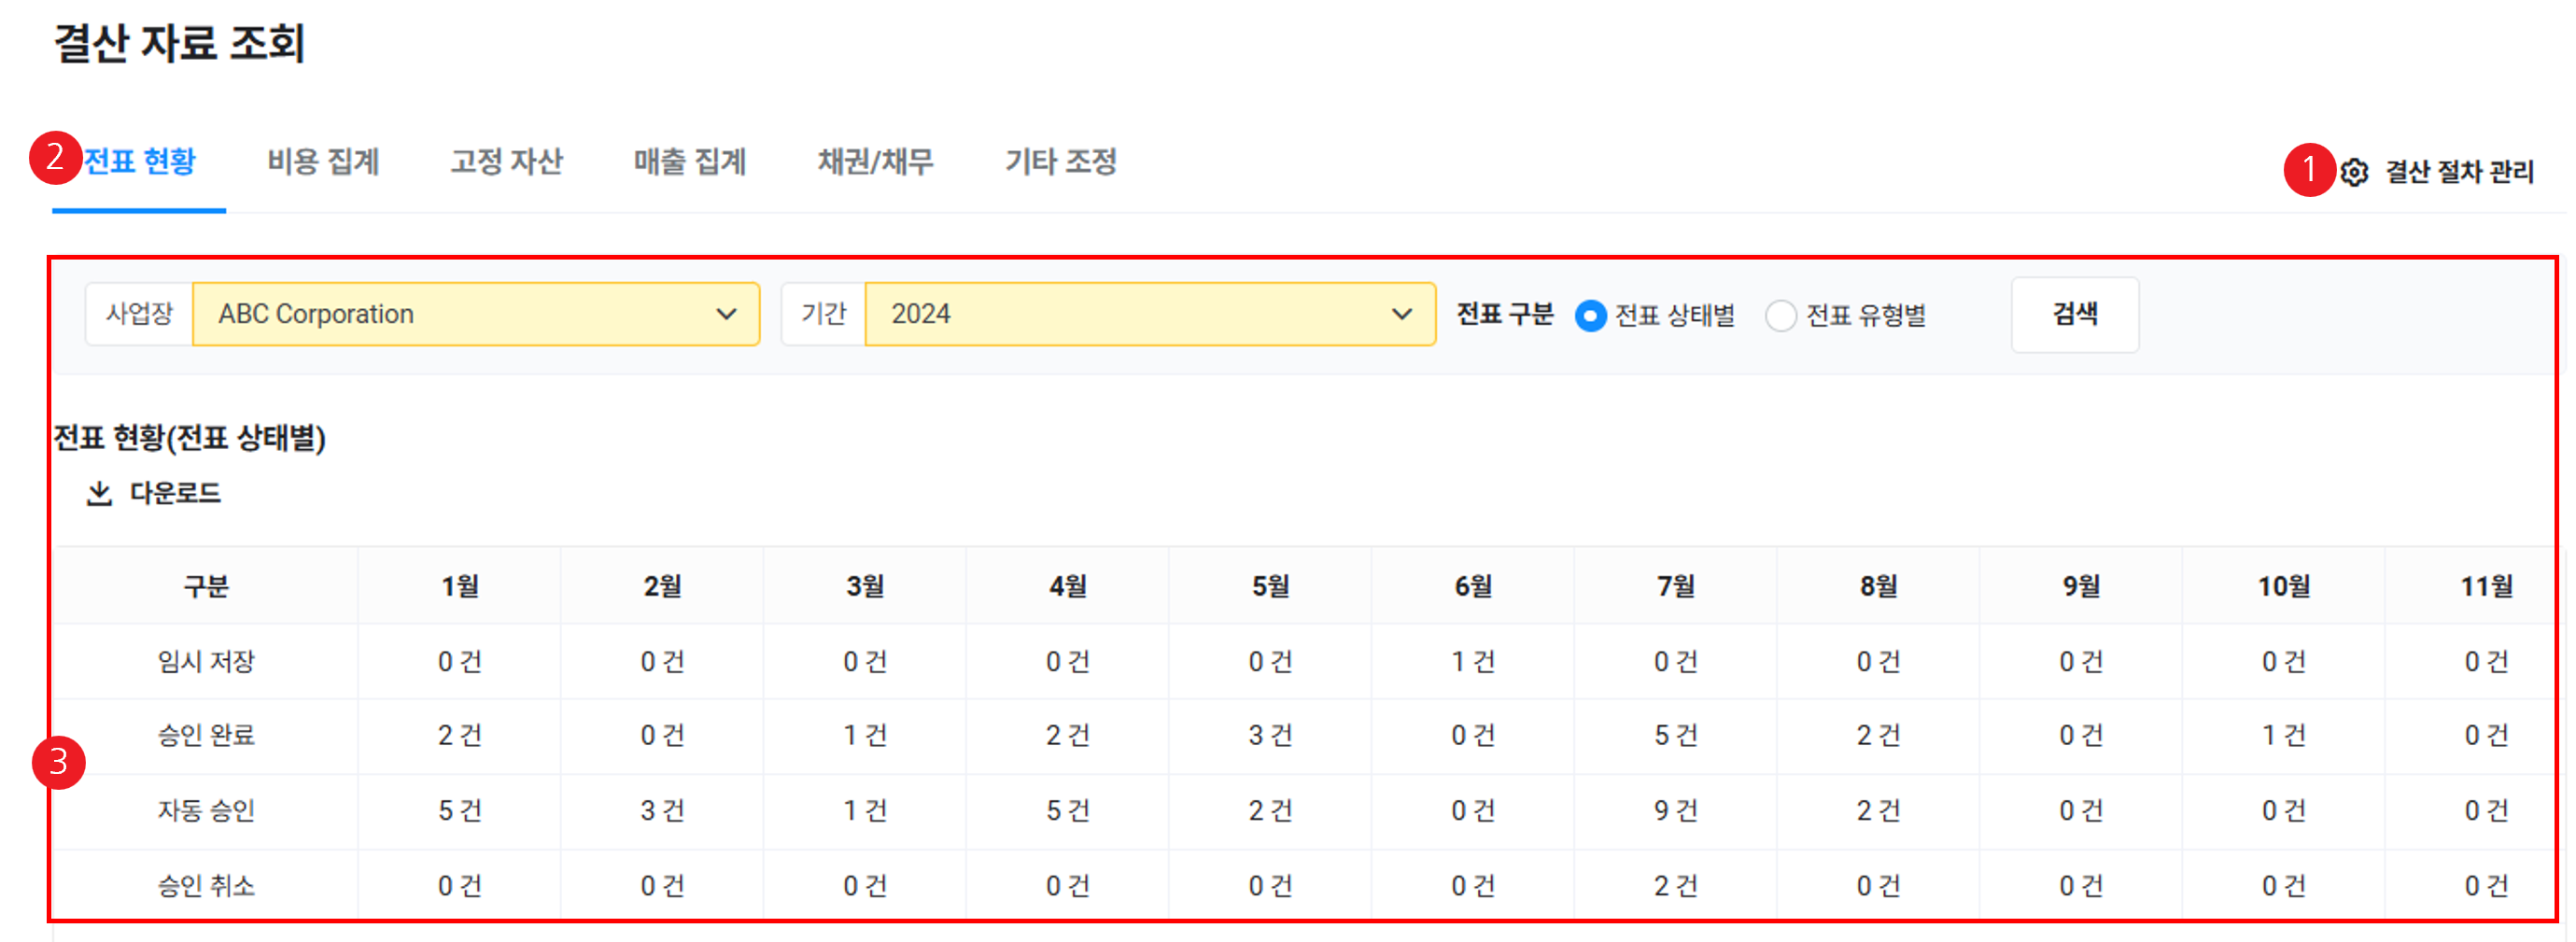The image size is (2576, 942).
Task: Click the 구분 column header
Action: (x=206, y=586)
